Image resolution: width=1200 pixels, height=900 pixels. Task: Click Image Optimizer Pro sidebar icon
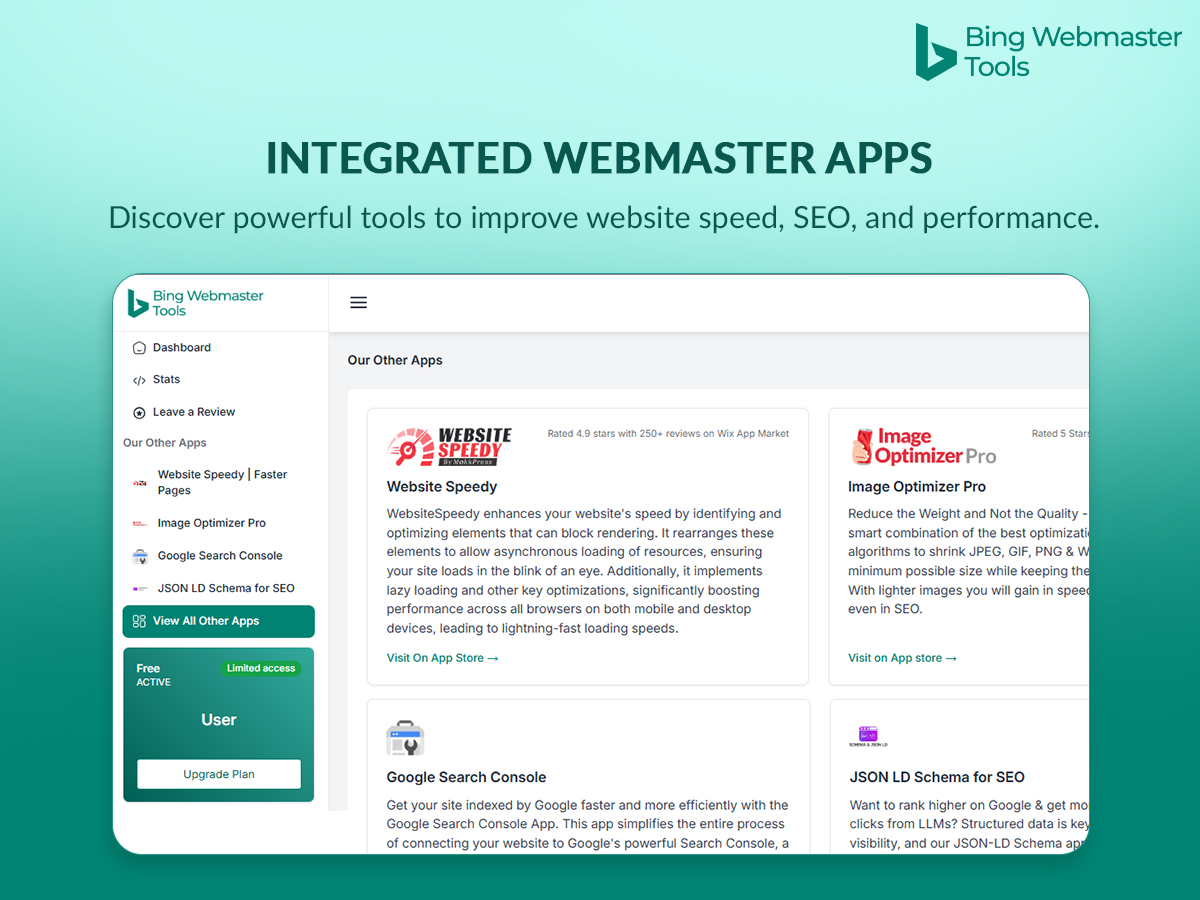tap(140, 523)
